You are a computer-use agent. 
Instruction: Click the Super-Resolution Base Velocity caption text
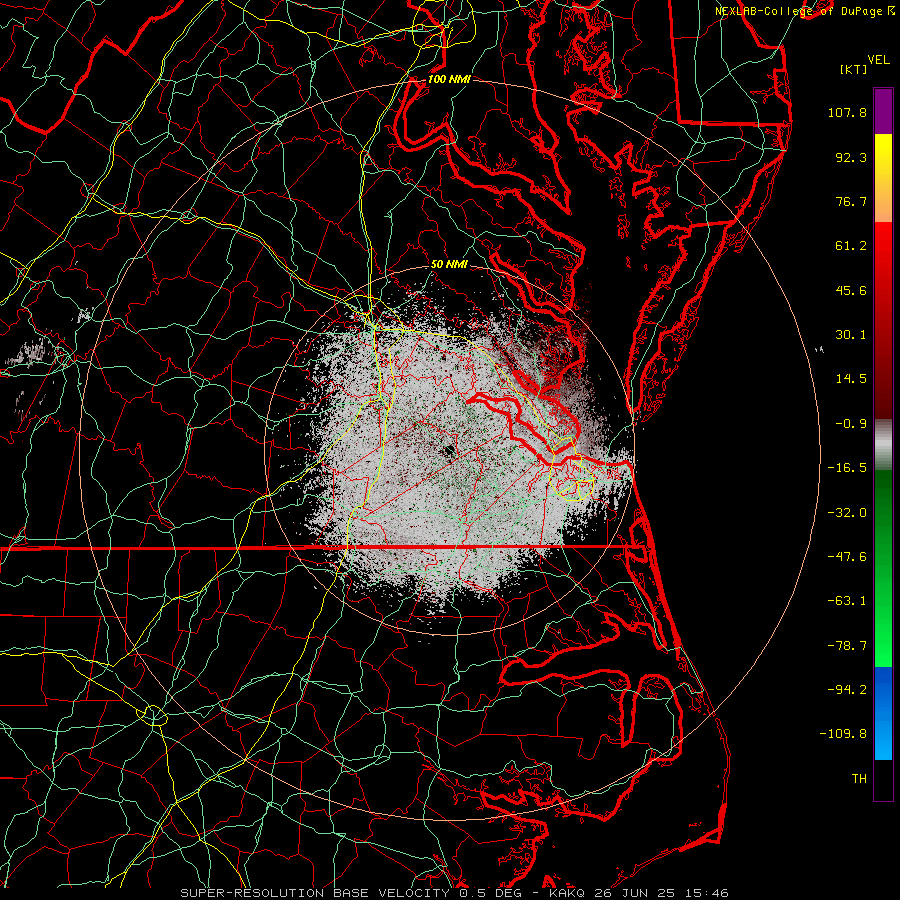(455, 893)
